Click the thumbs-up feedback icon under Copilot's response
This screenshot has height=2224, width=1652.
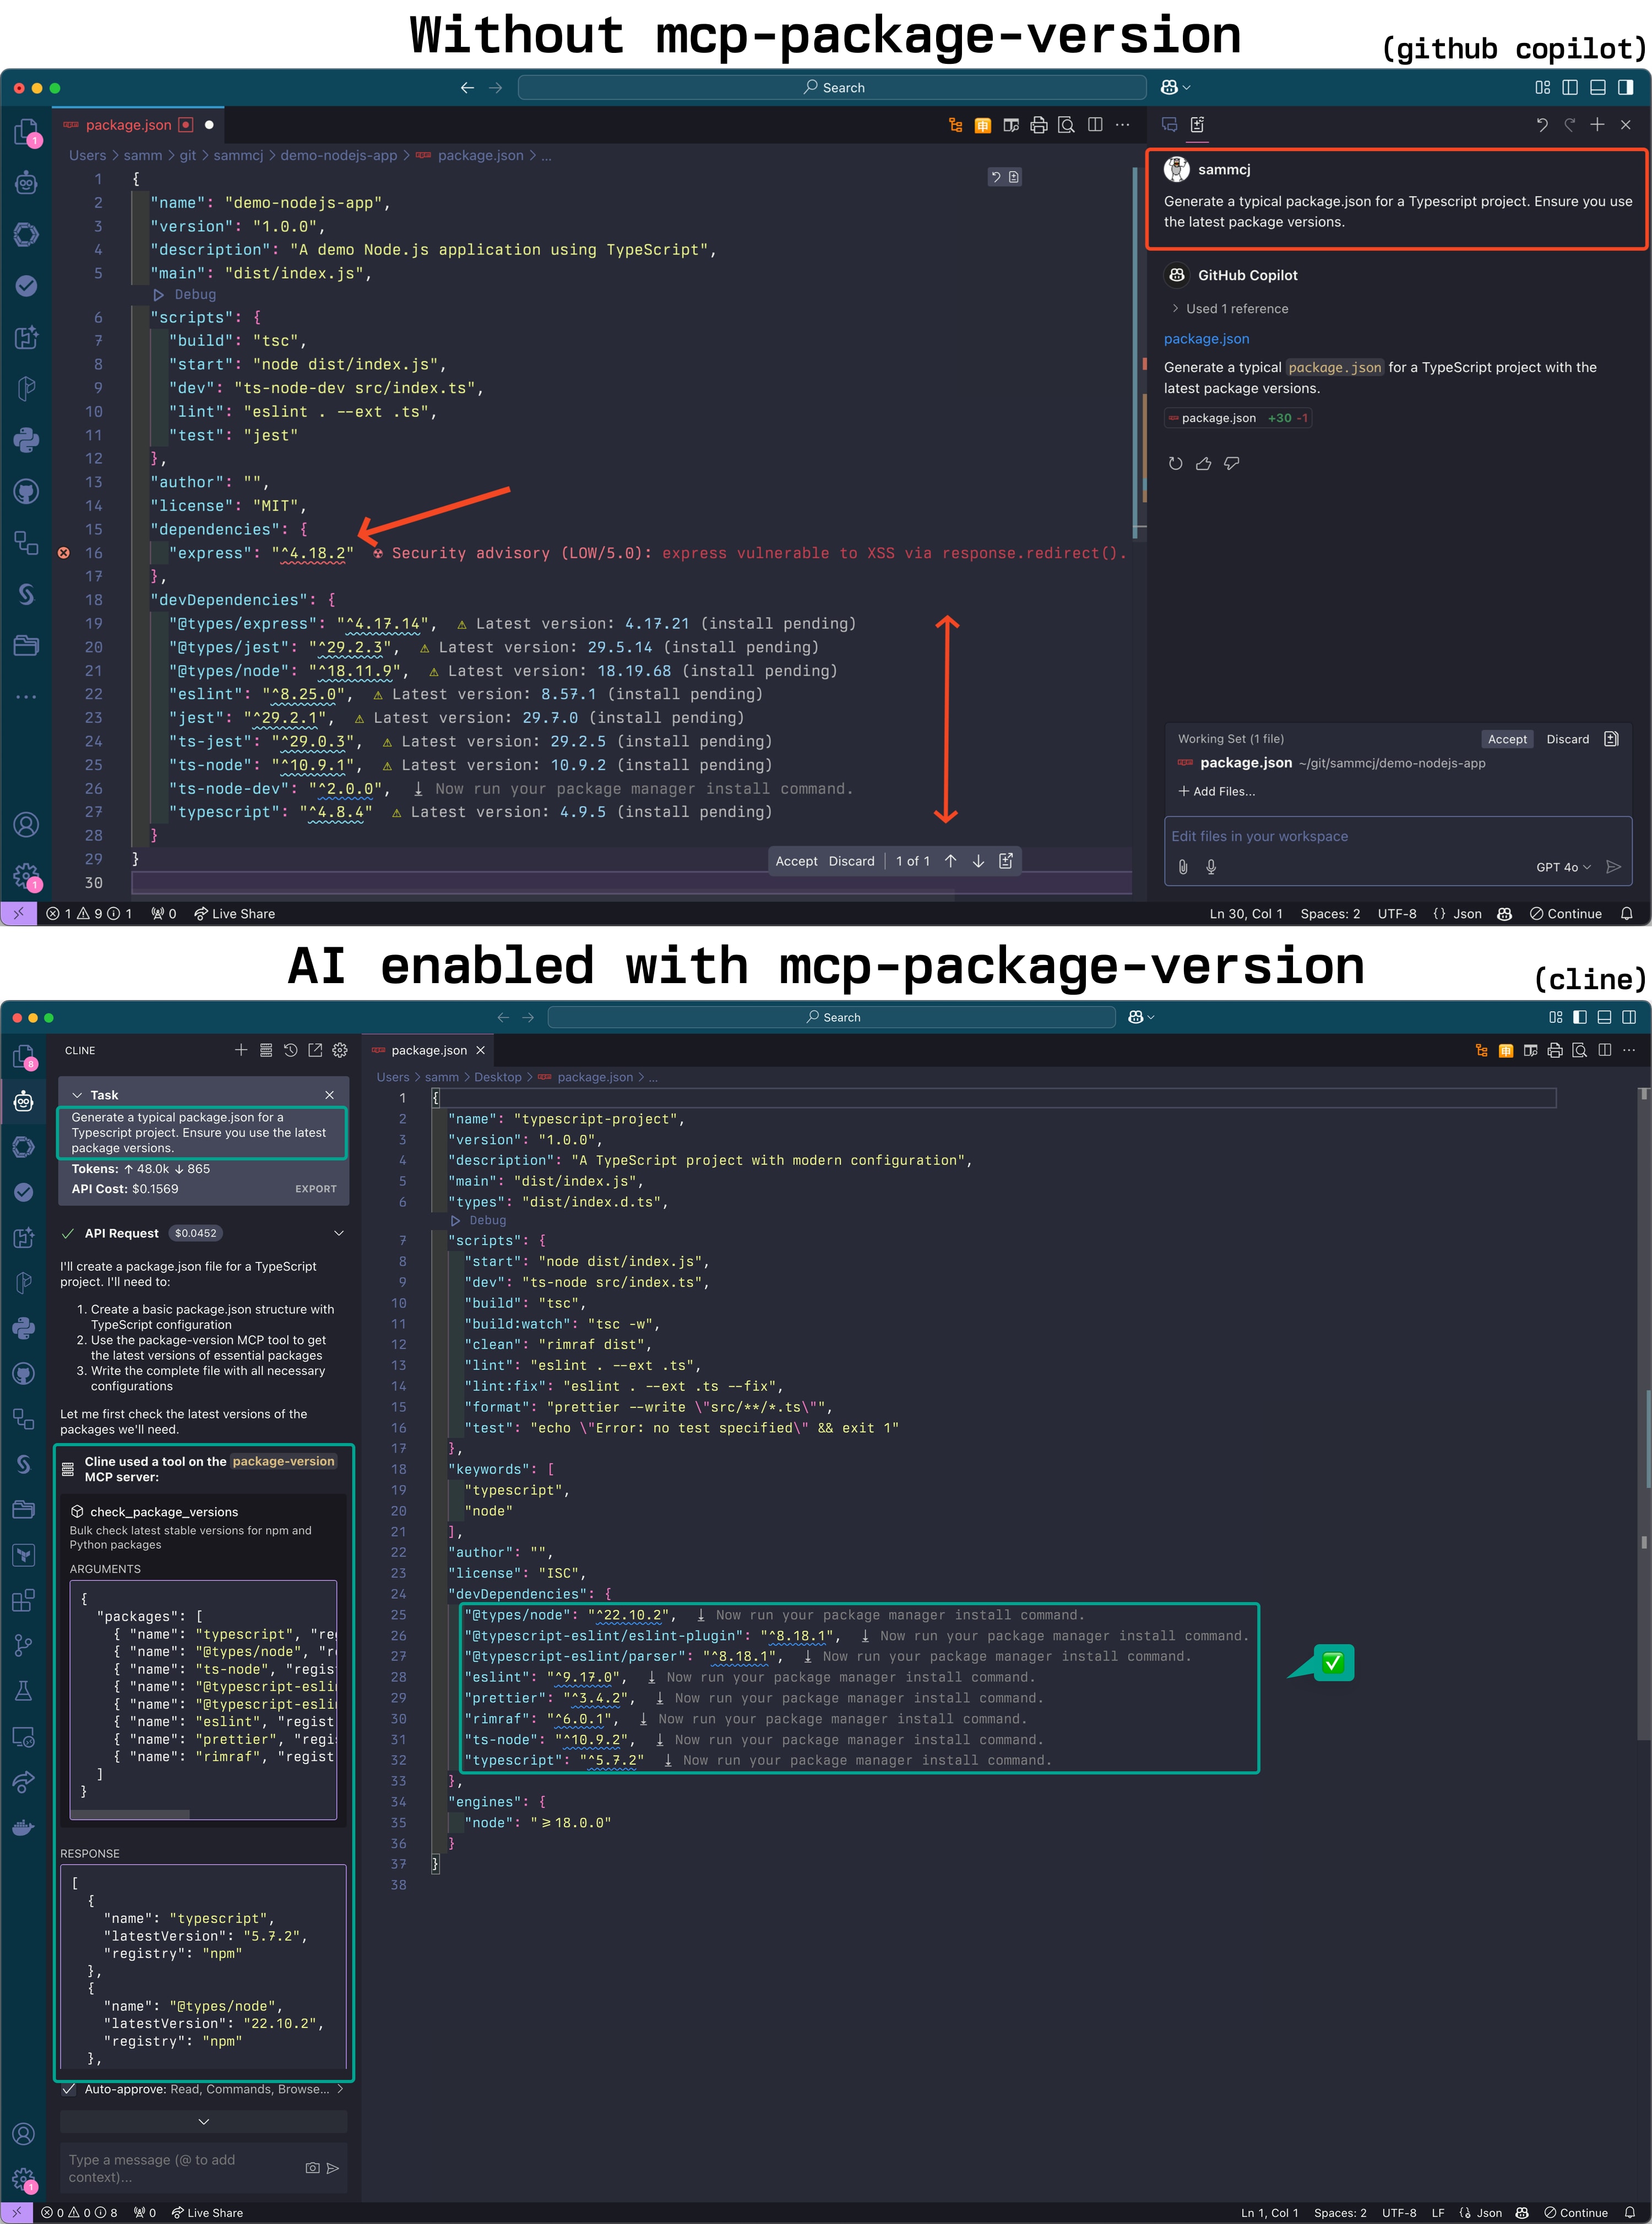(x=1204, y=462)
